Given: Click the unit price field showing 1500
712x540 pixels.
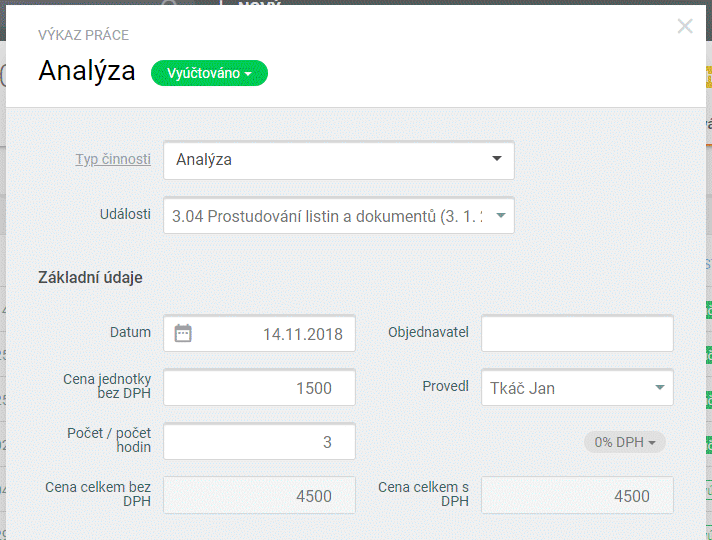Looking at the screenshot, I should pyautogui.click(x=259, y=388).
